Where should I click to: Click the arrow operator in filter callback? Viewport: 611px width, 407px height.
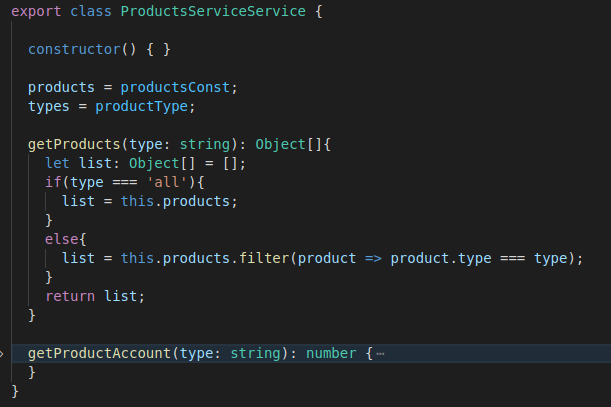tap(373, 258)
